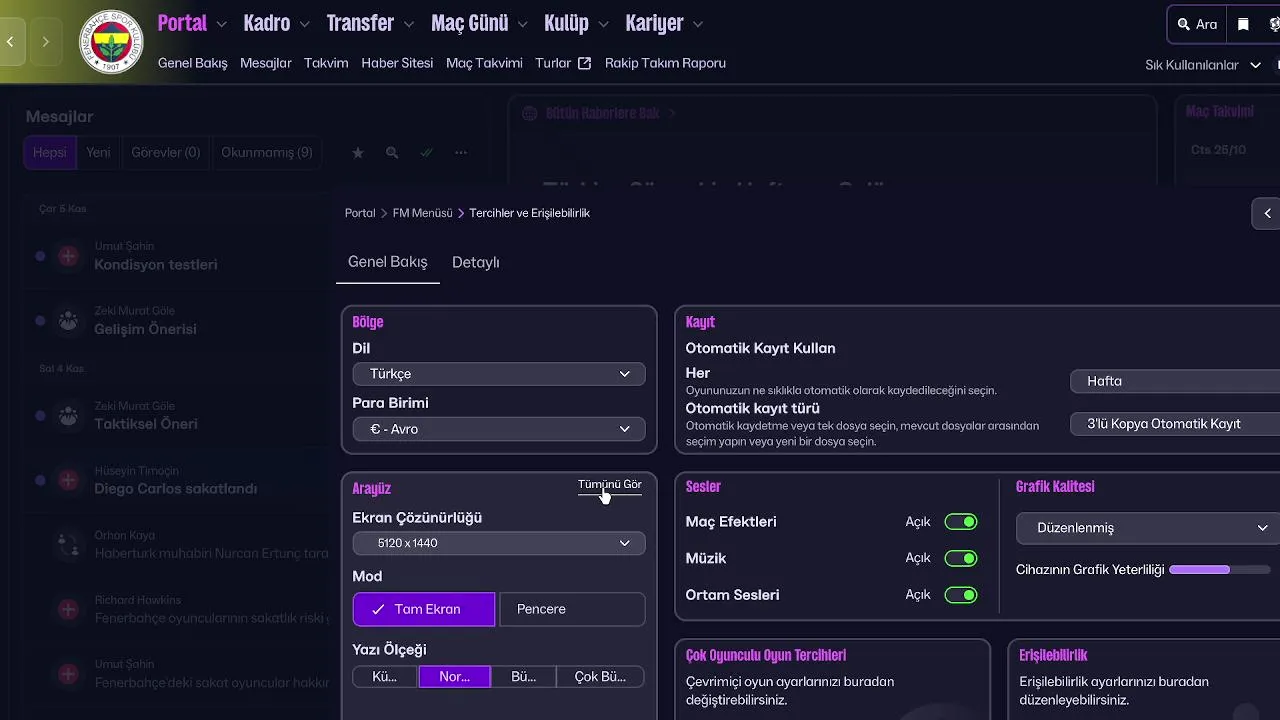This screenshot has height=720, width=1280.
Task: Toggle Maç Efektleri sound switch
Action: (961, 522)
